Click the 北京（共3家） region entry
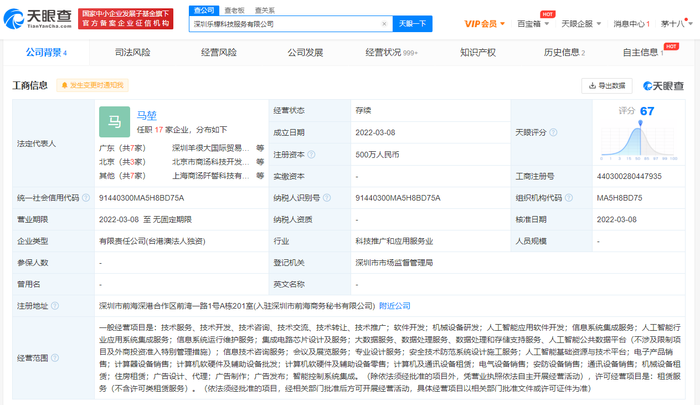 tap(122, 162)
